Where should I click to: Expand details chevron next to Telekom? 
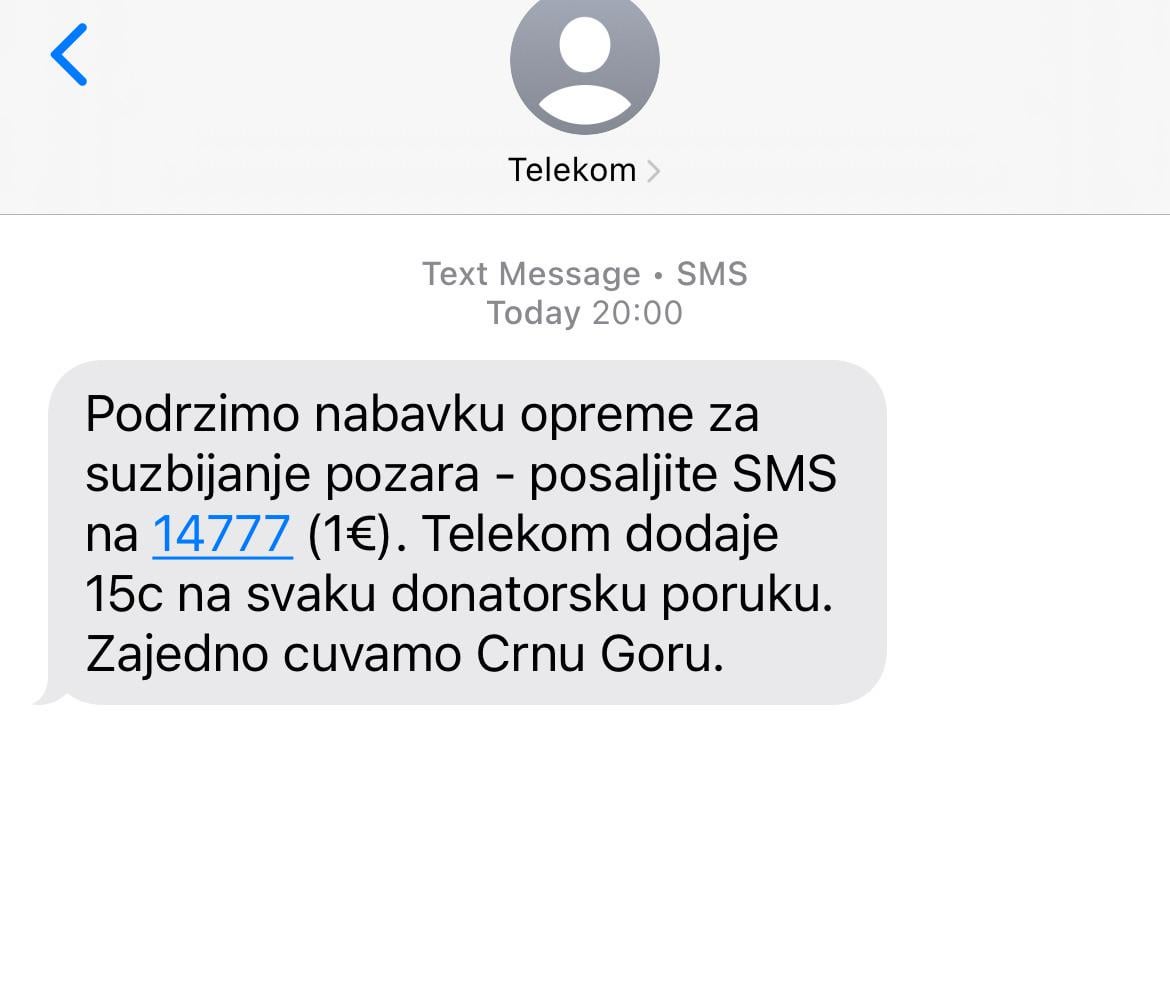coord(653,172)
